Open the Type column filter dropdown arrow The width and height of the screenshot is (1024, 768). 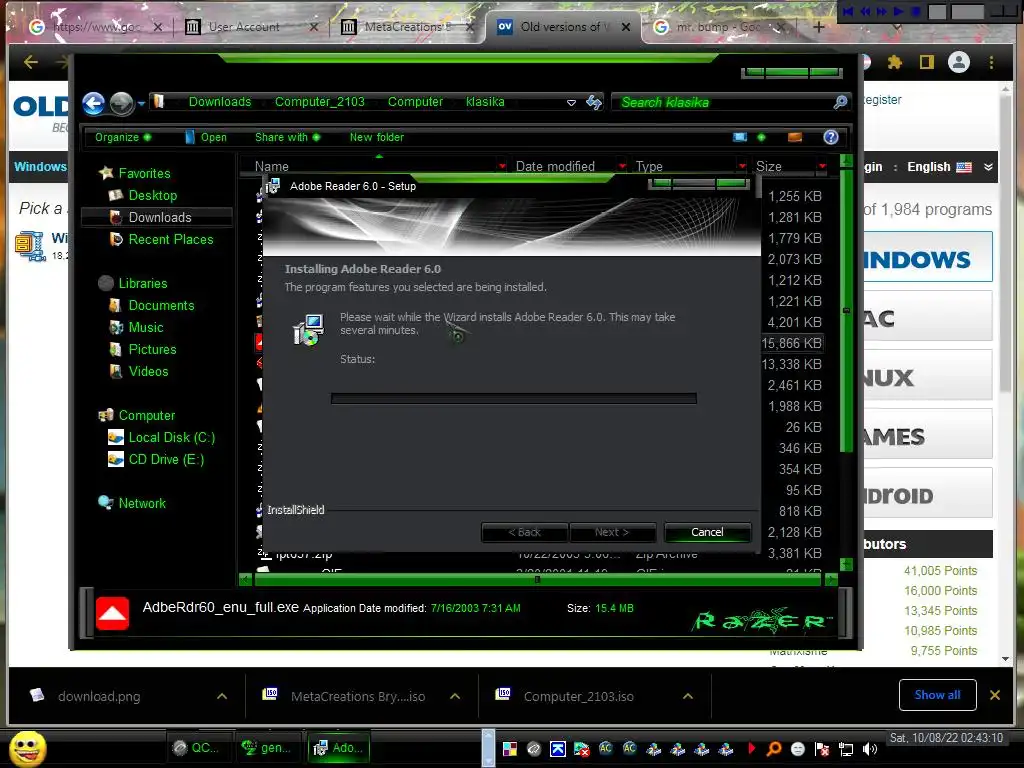coord(742,166)
